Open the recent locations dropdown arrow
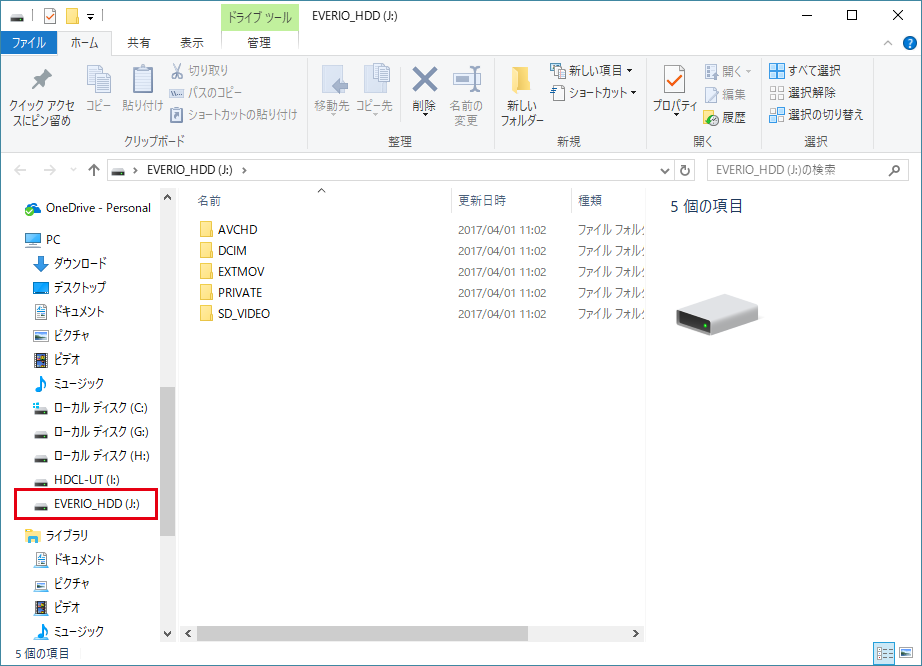The image size is (922, 666). (x=73, y=170)
